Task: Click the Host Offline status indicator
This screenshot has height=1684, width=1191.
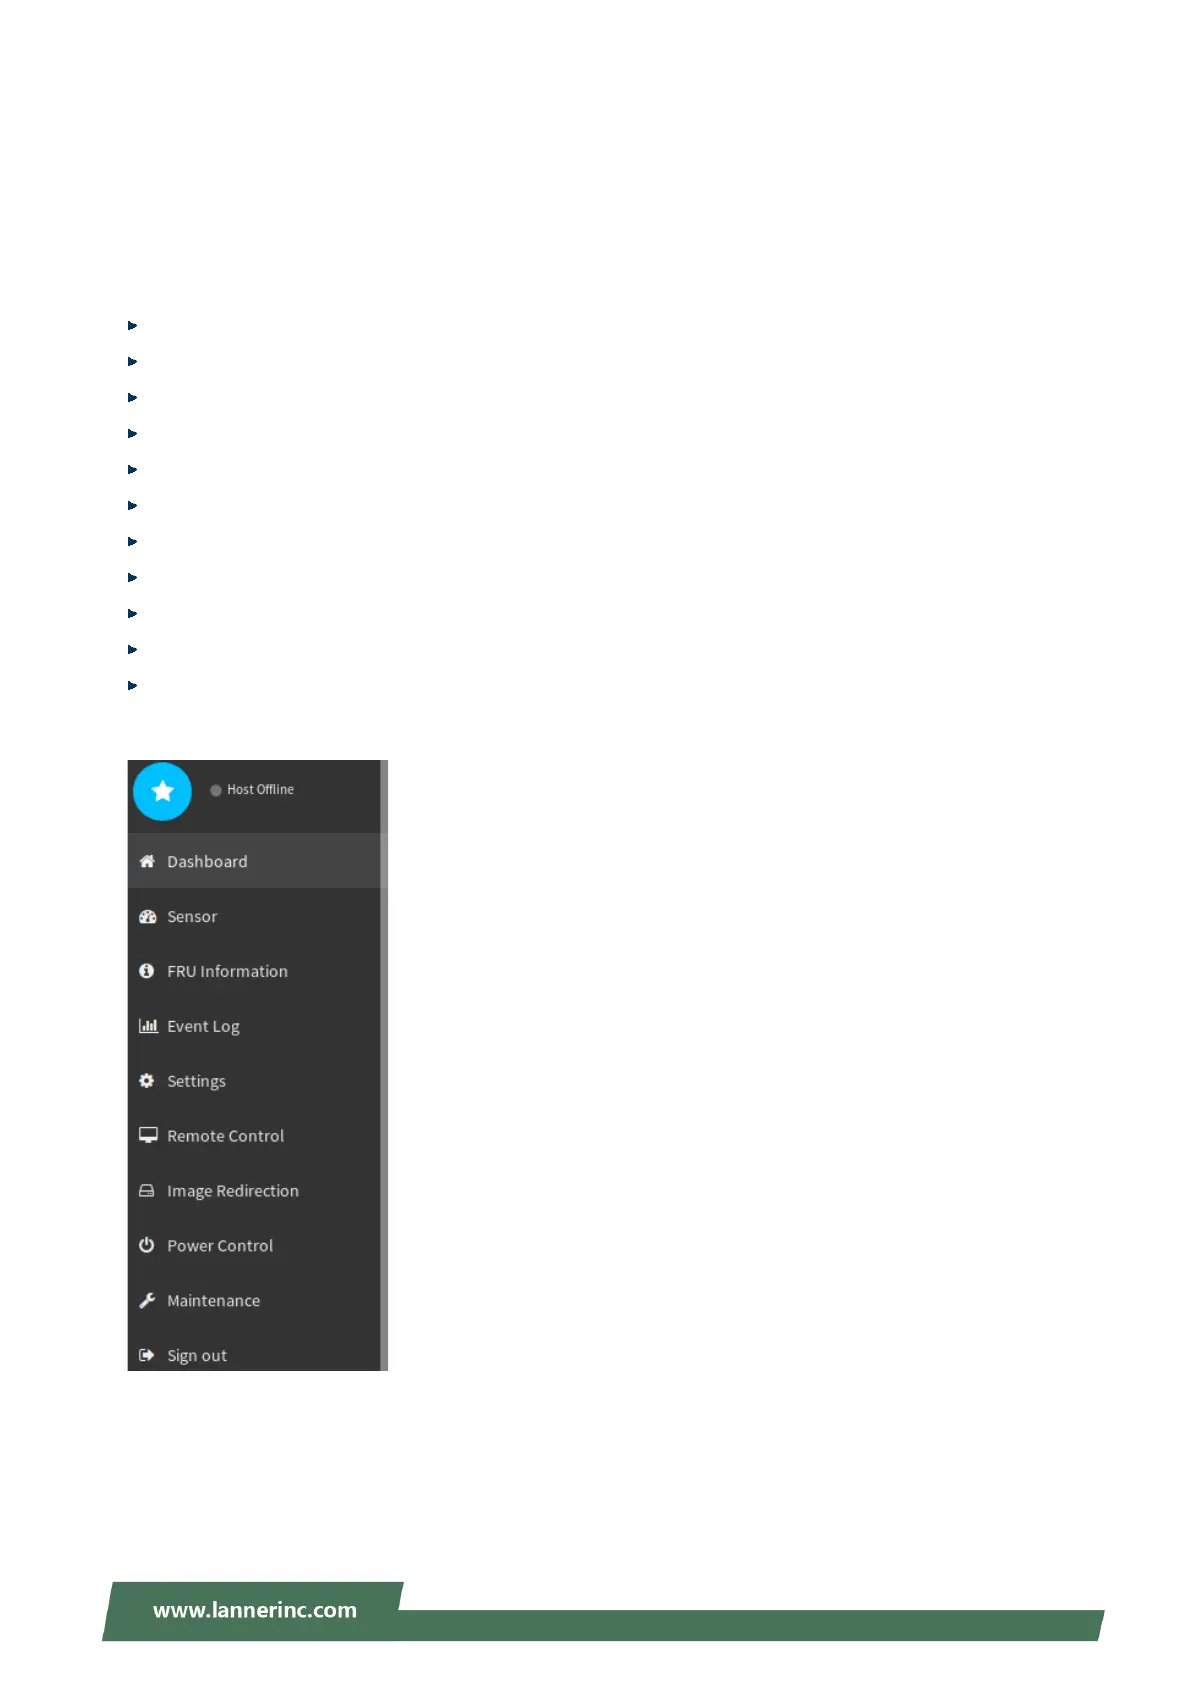Action: [252, 790]
